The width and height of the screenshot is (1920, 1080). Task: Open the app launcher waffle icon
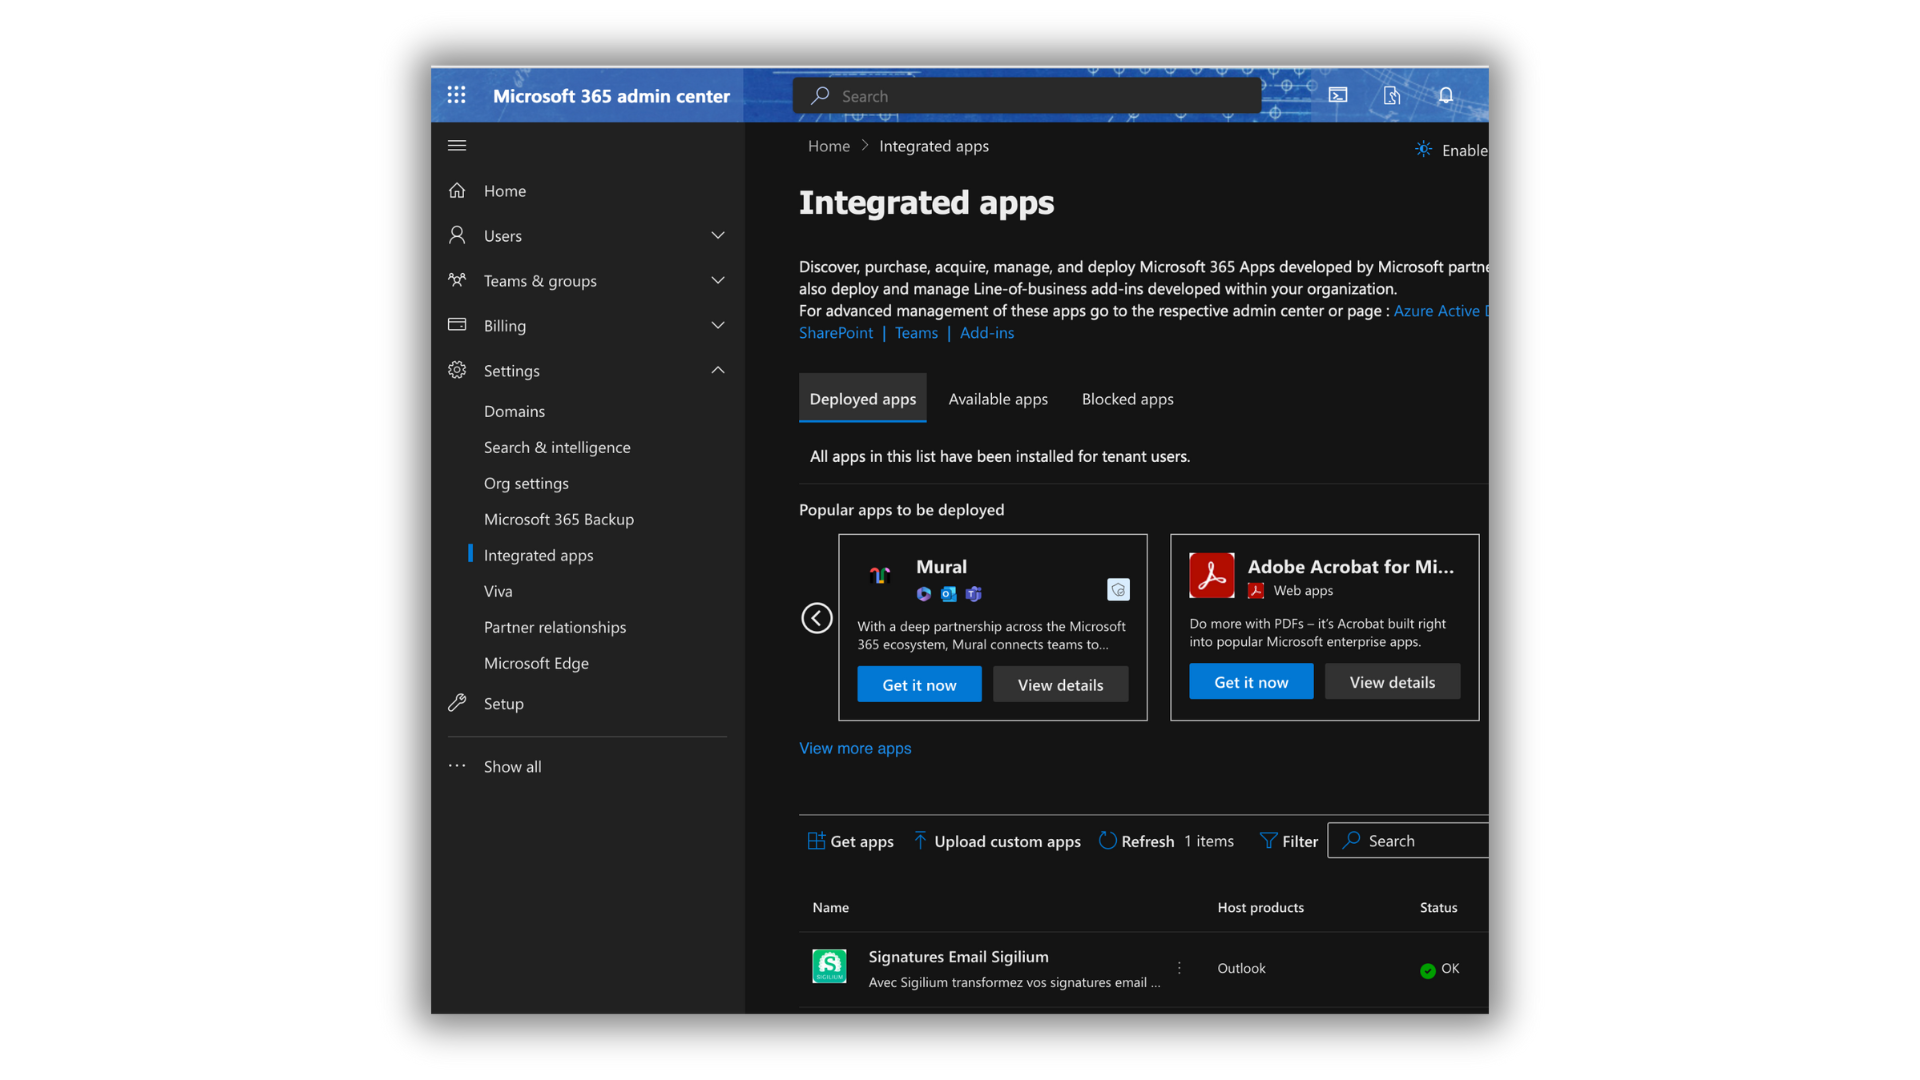(x=457, y=95)
